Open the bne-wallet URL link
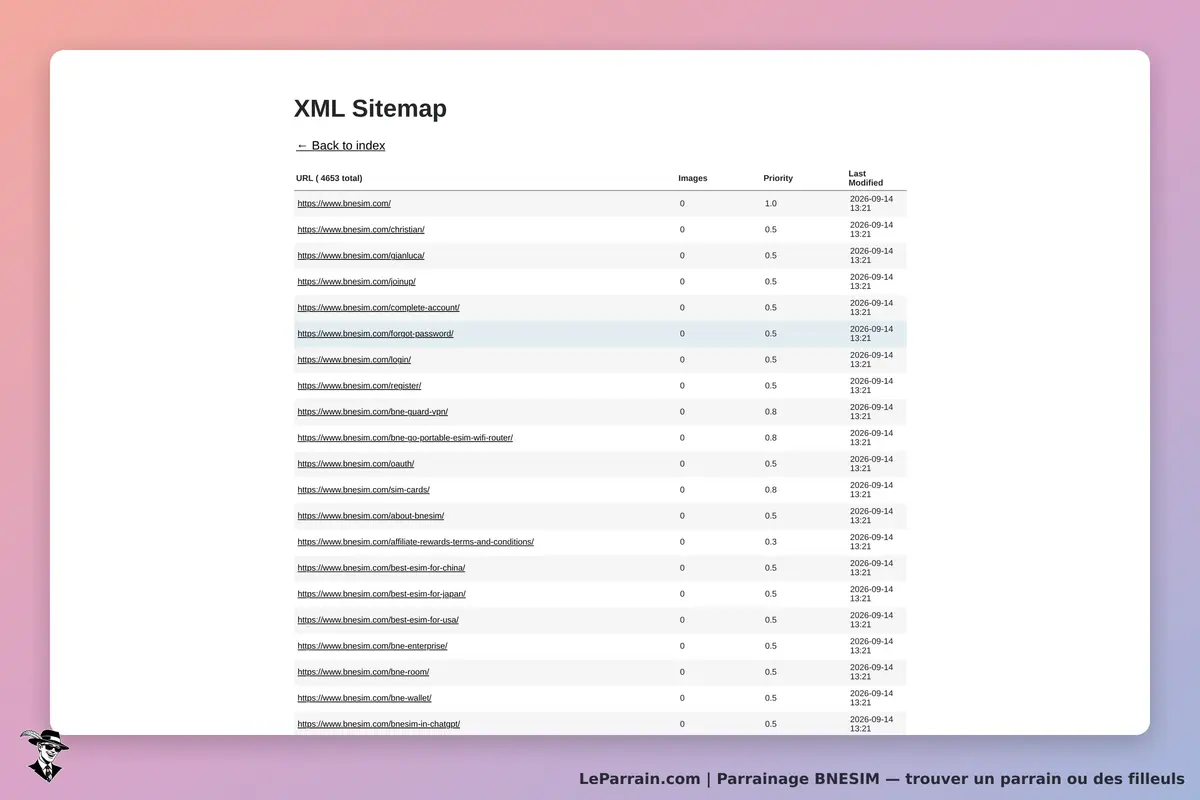The image size is (1200, 800). click(364, 698)
